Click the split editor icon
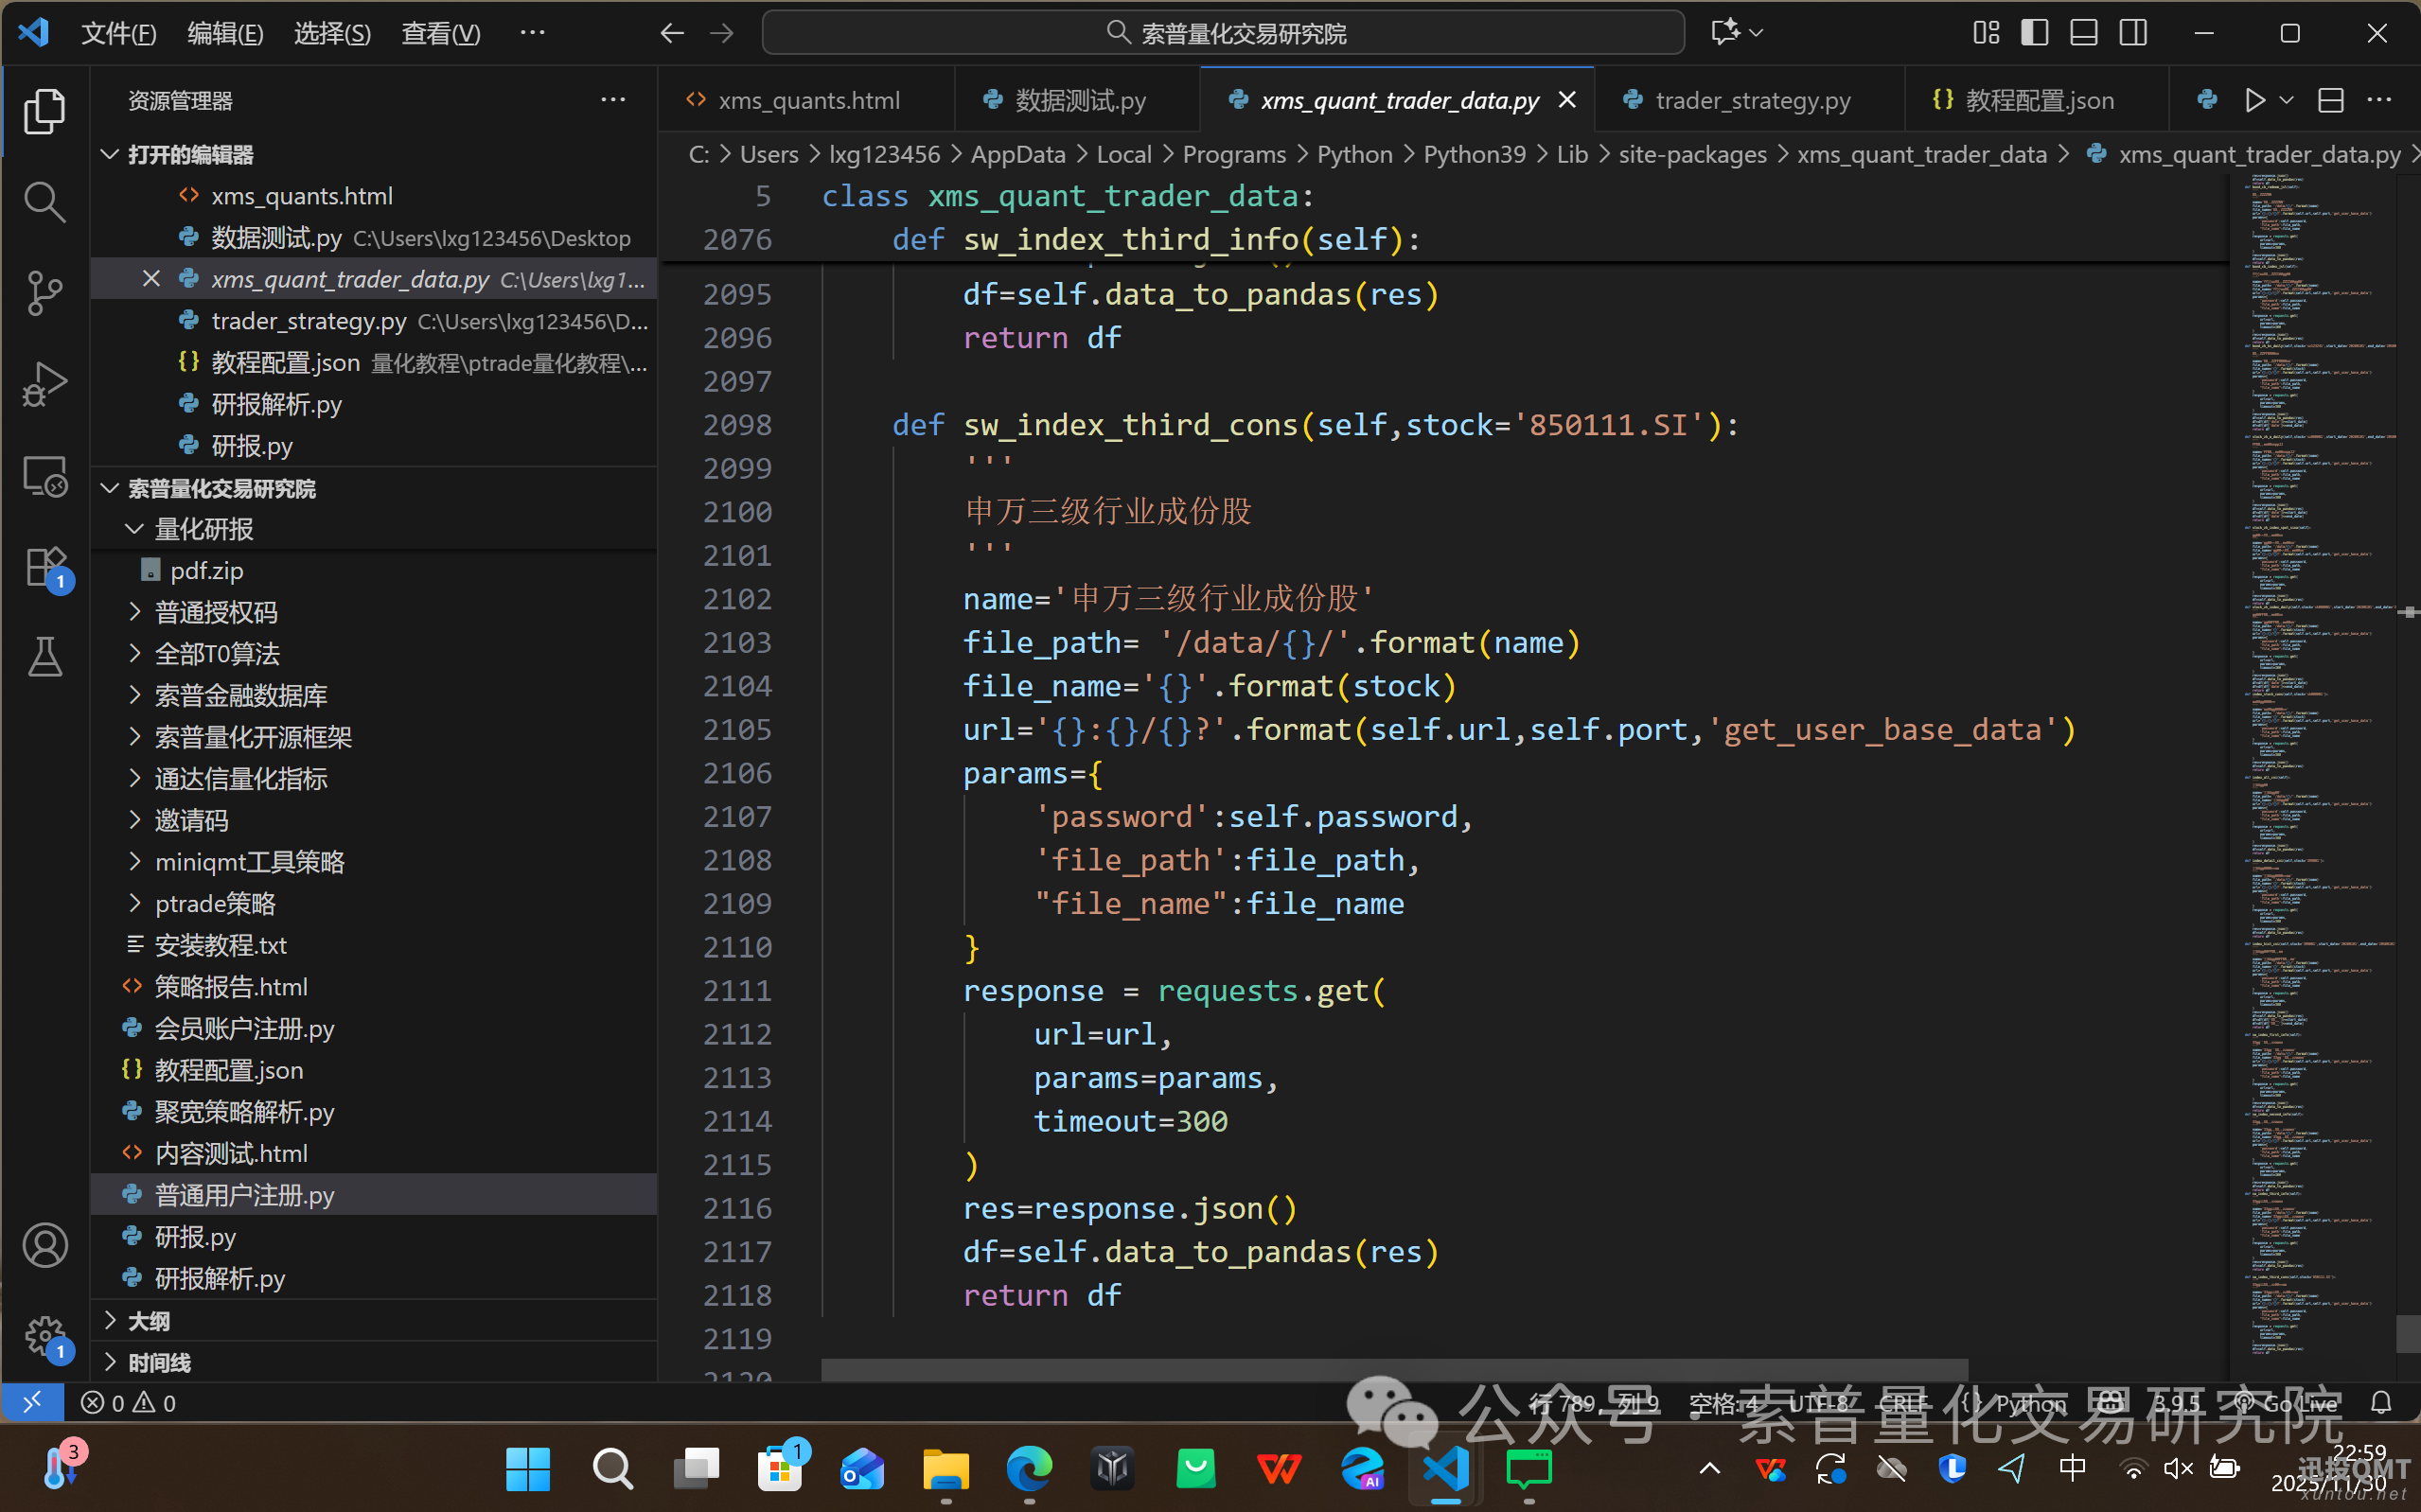 pos(2330,100)
